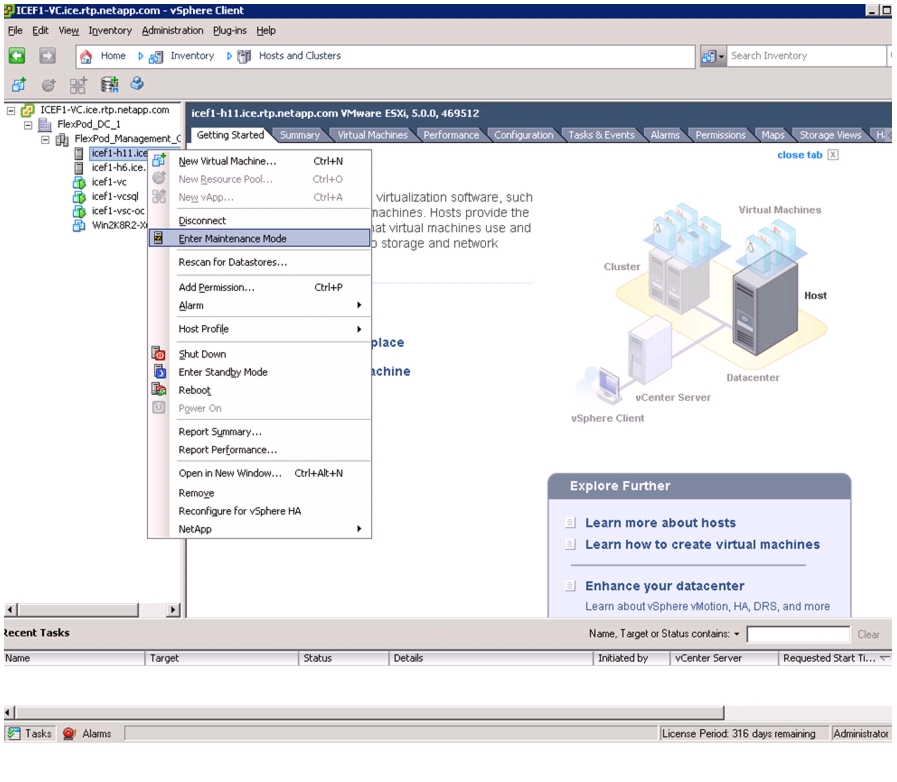Click the FlexPod_DC_1 datacenter icon
The width and height of the screenshot is (897, 782).
click(x=45, y=125)
